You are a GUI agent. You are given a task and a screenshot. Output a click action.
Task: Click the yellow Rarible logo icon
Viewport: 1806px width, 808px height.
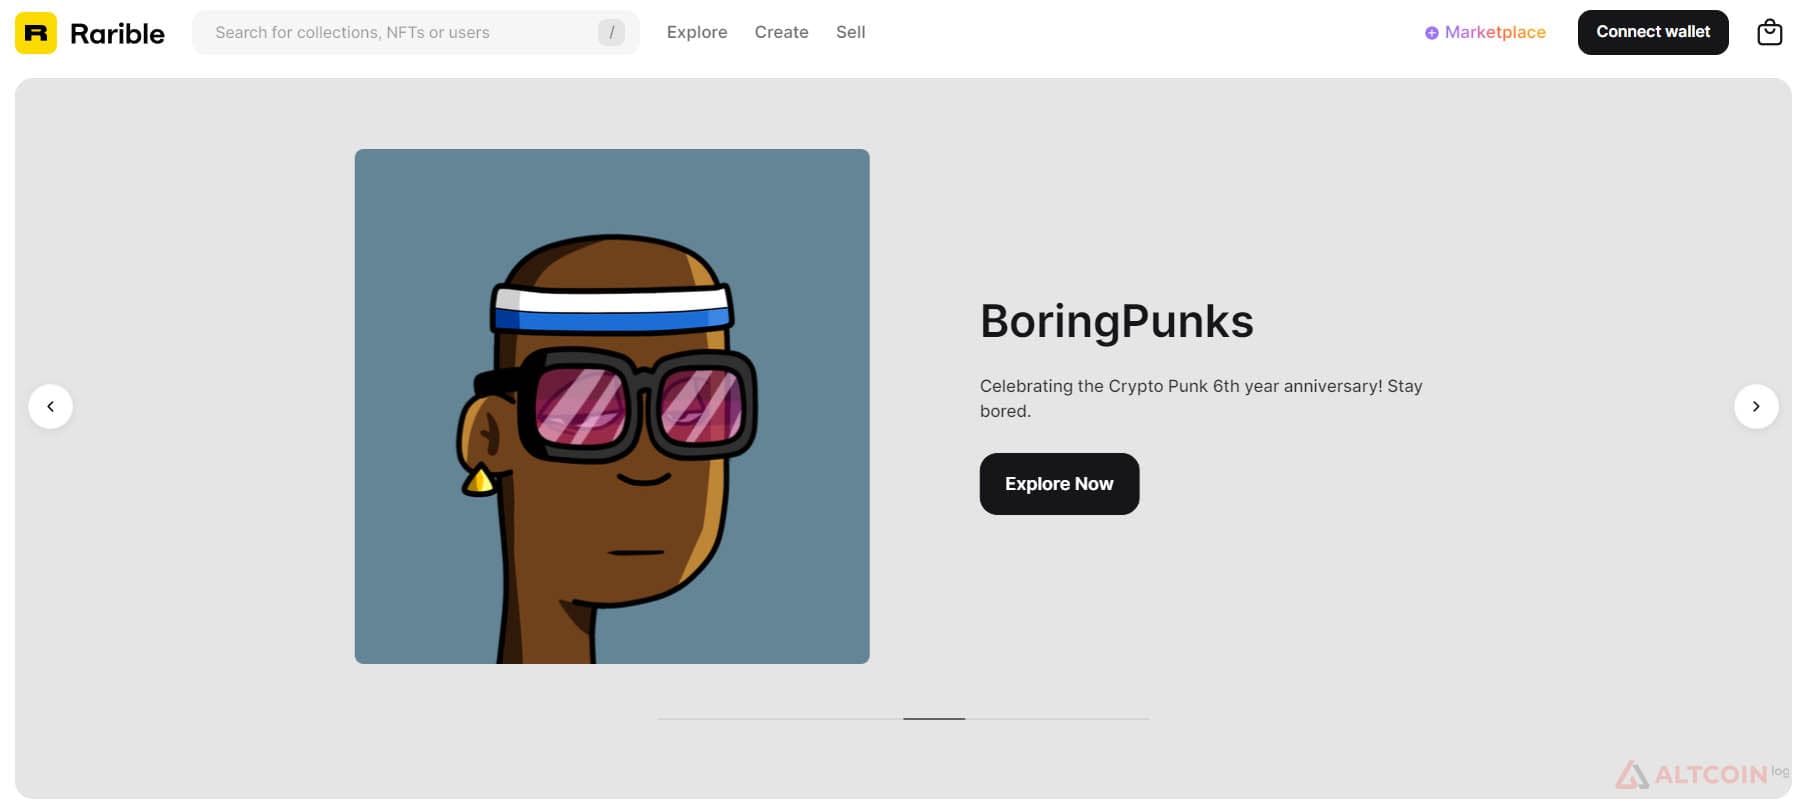(36, 33)
